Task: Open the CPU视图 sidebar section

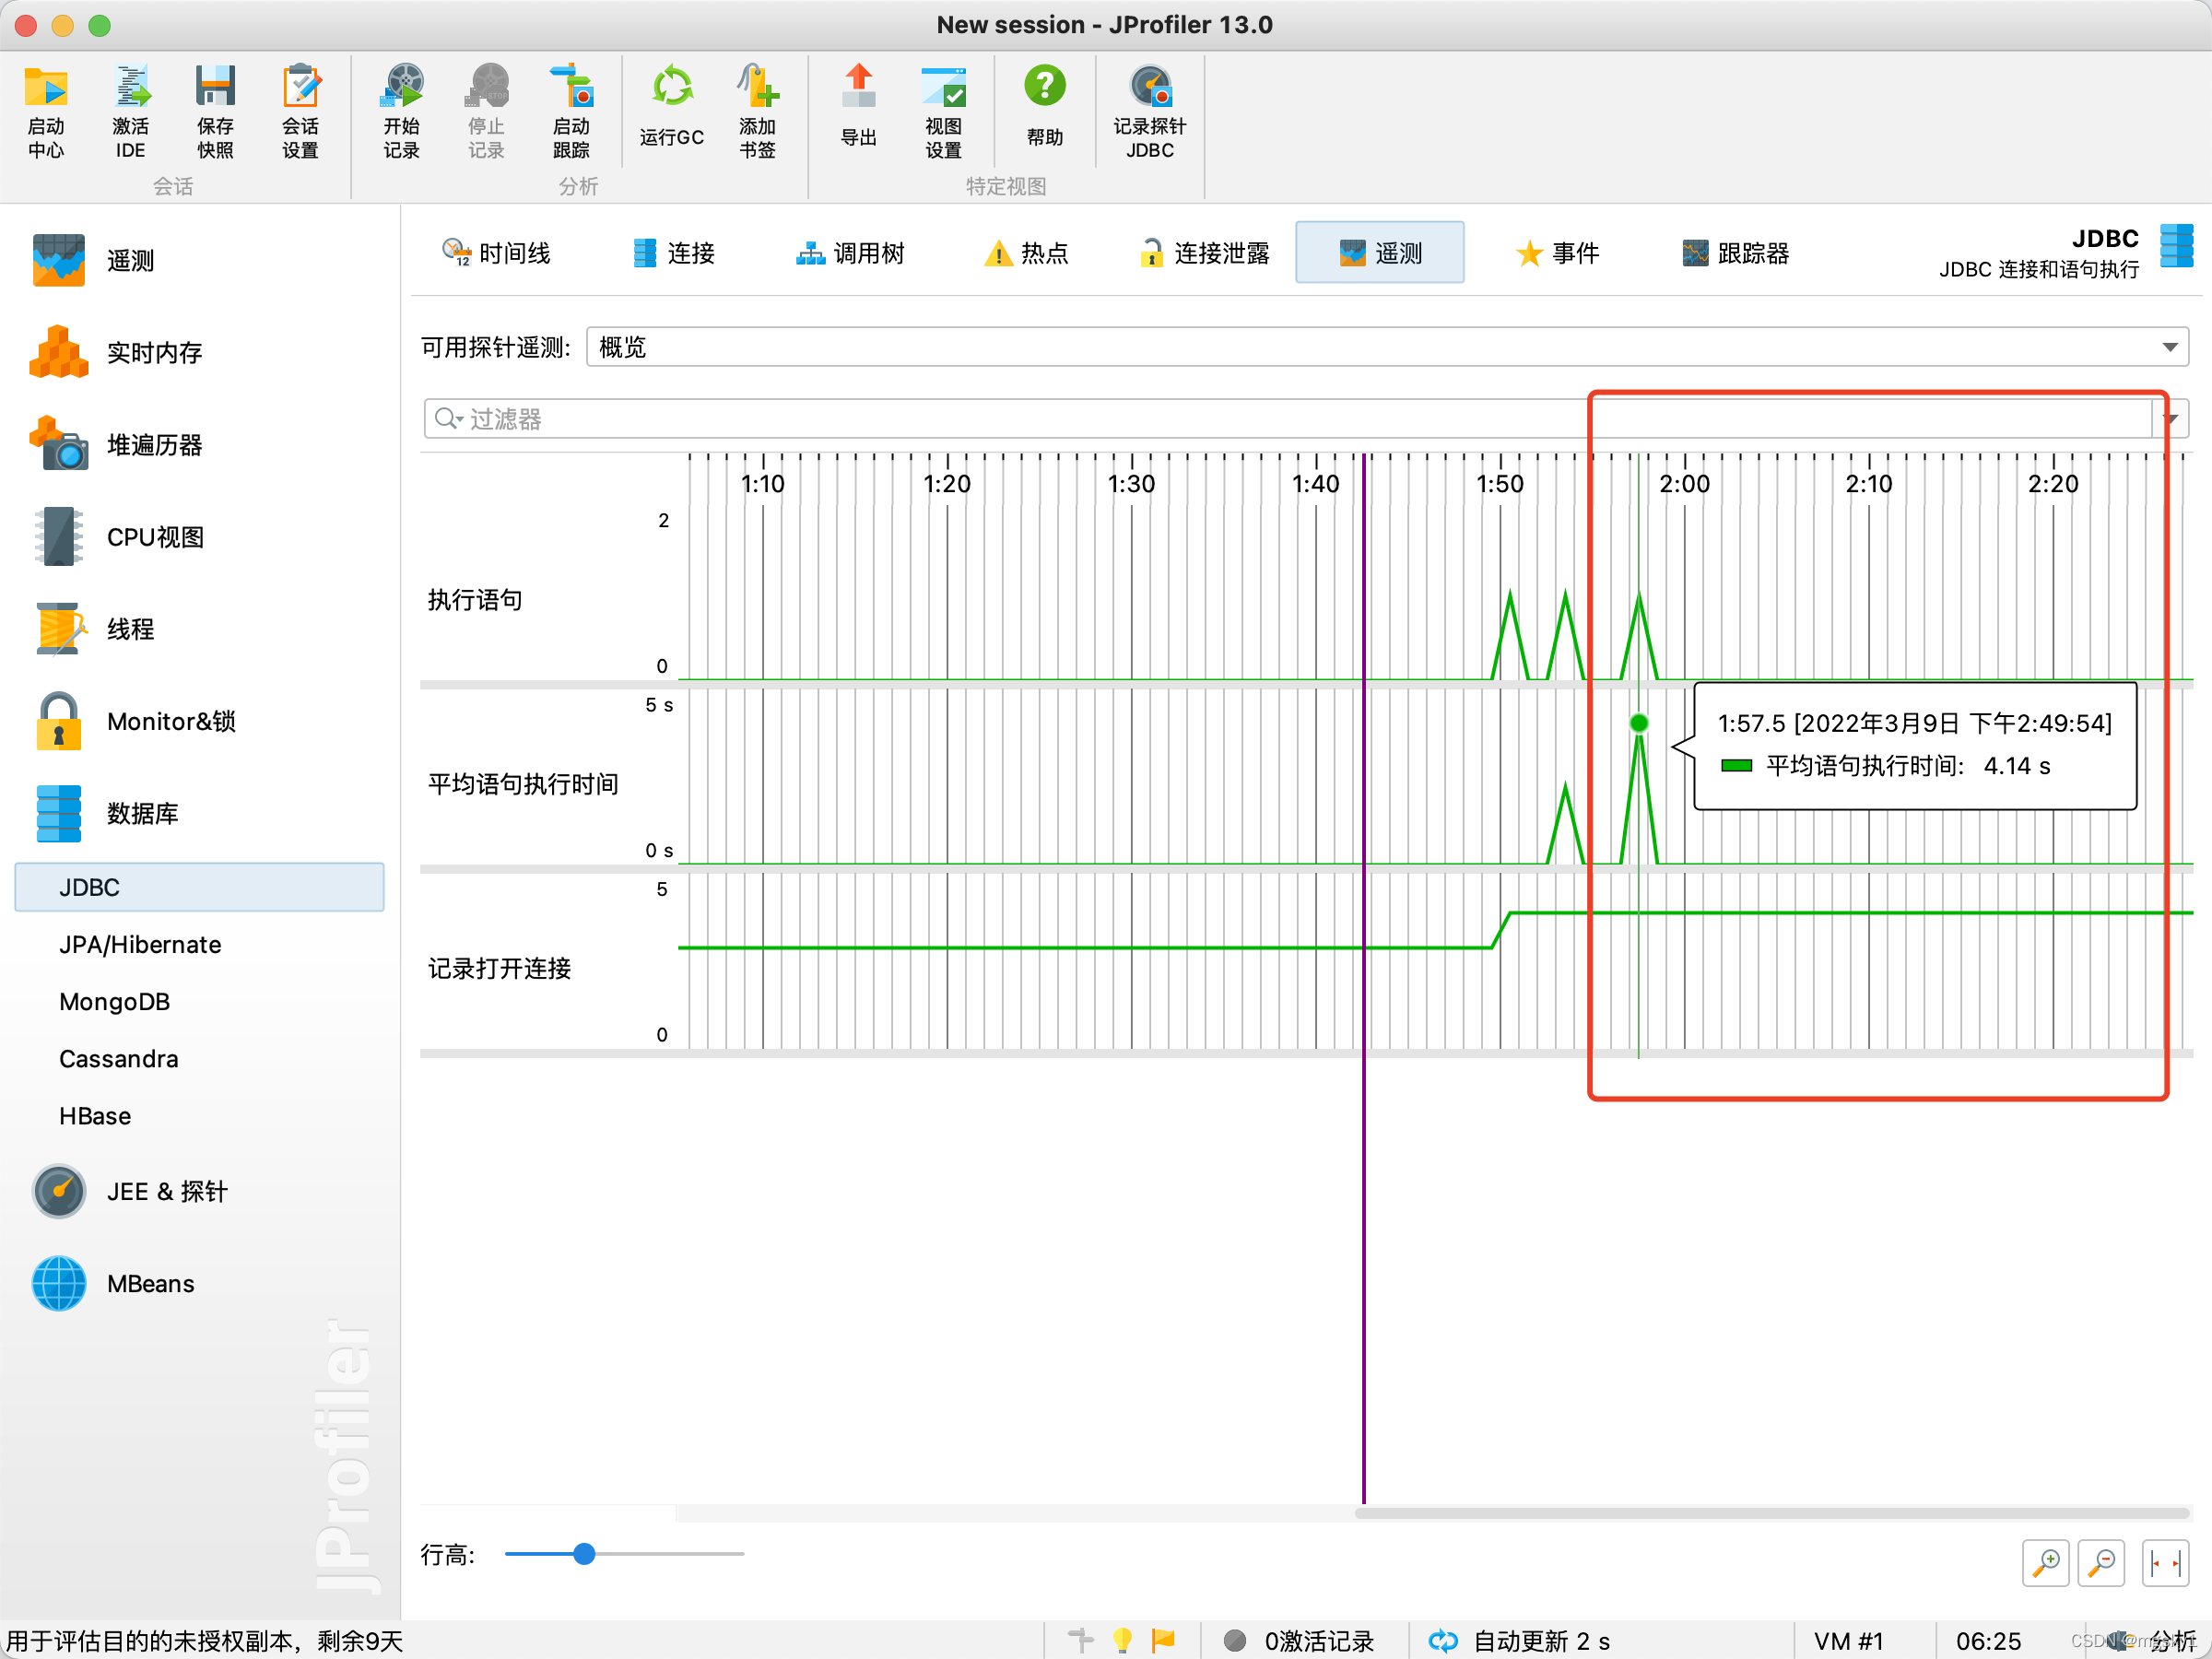Action: [x=155, y=537]
